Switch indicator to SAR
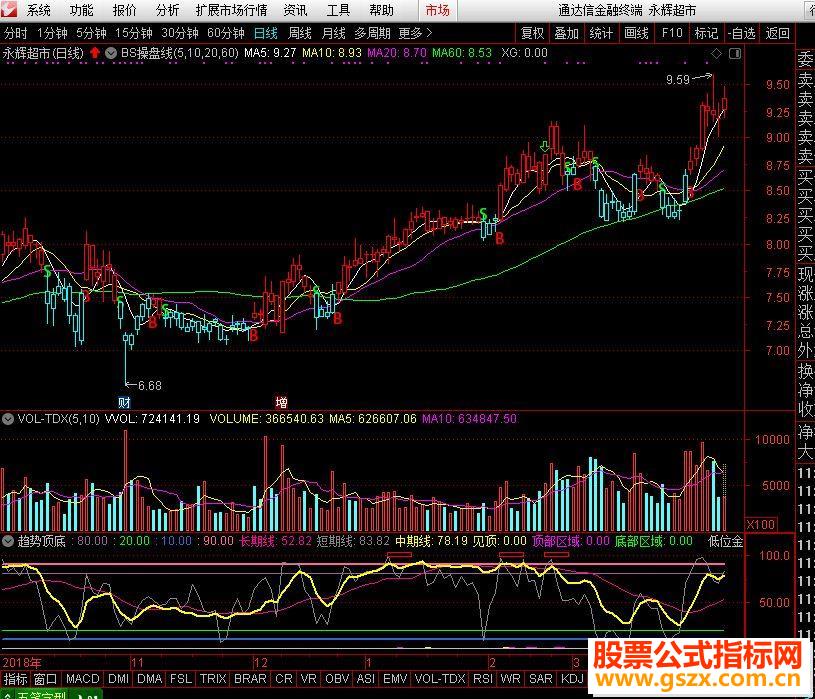Screen dimensions: 815x699 point(541,679)
